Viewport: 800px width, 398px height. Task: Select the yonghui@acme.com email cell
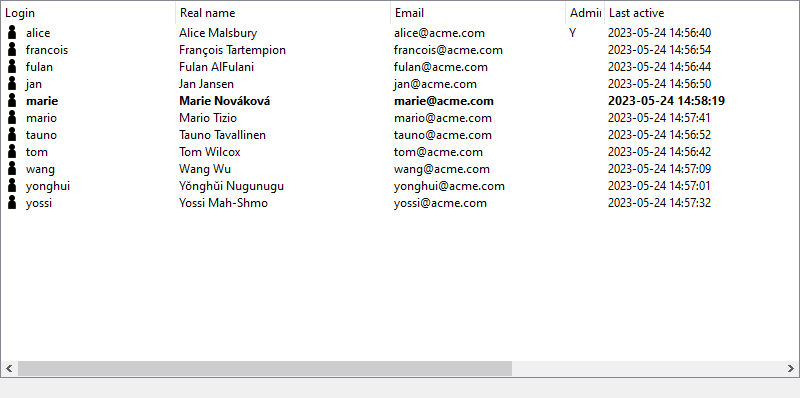tap(449, 186)
